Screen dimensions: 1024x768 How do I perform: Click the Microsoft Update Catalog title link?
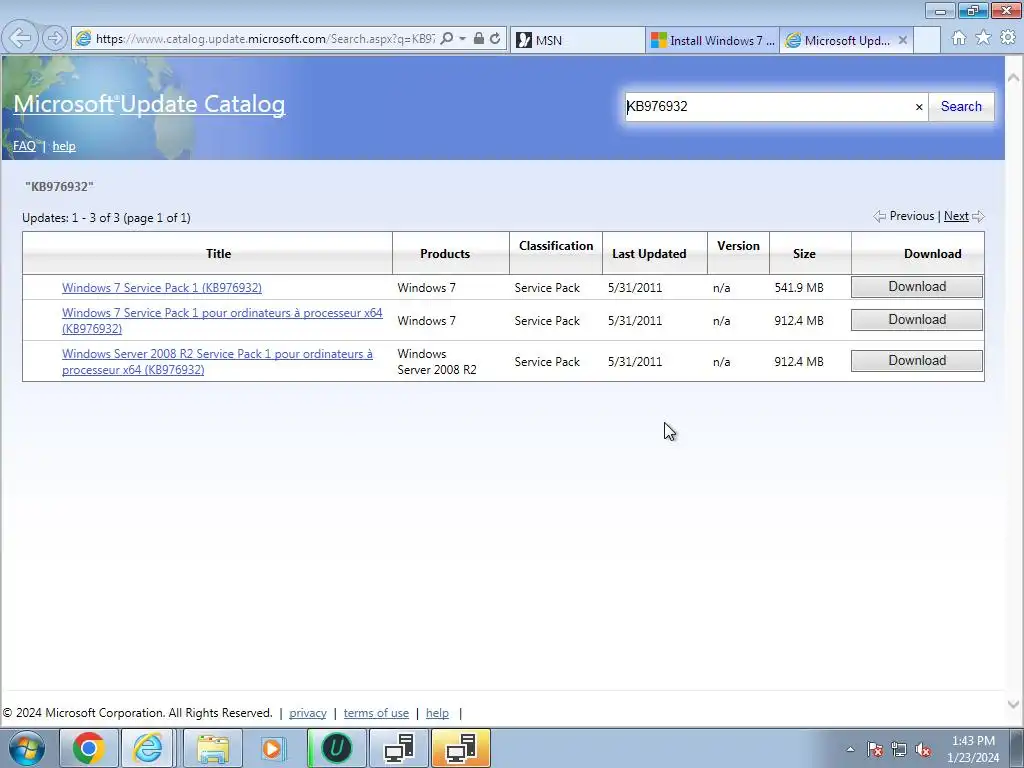[x=149, y=104]
